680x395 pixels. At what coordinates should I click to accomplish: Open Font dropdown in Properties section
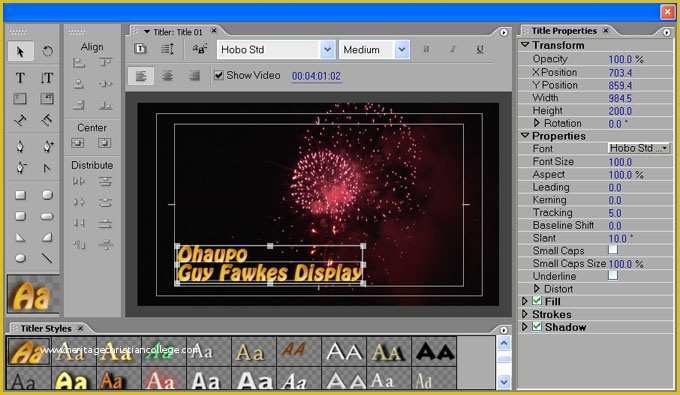click(639, 148)
